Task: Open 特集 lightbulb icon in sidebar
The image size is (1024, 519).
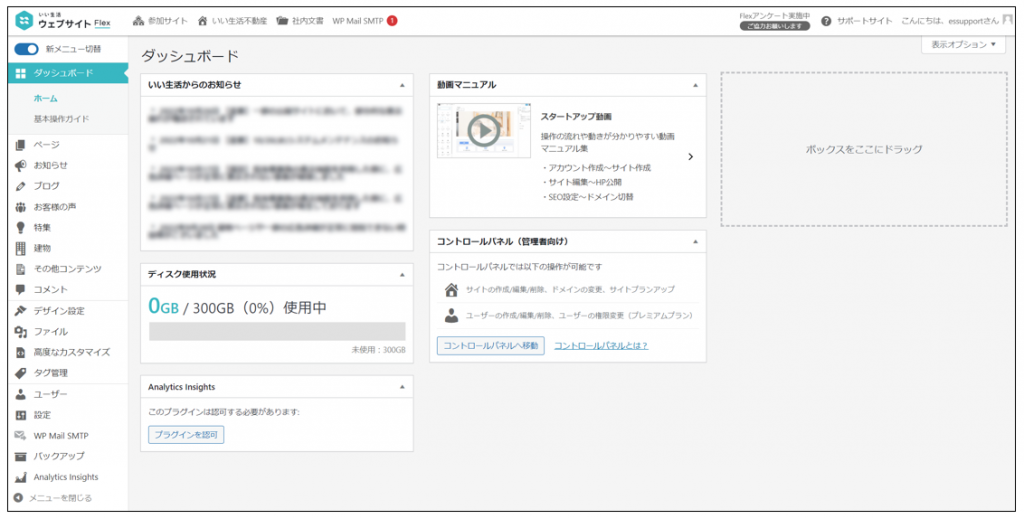Action: coord(21,227)
